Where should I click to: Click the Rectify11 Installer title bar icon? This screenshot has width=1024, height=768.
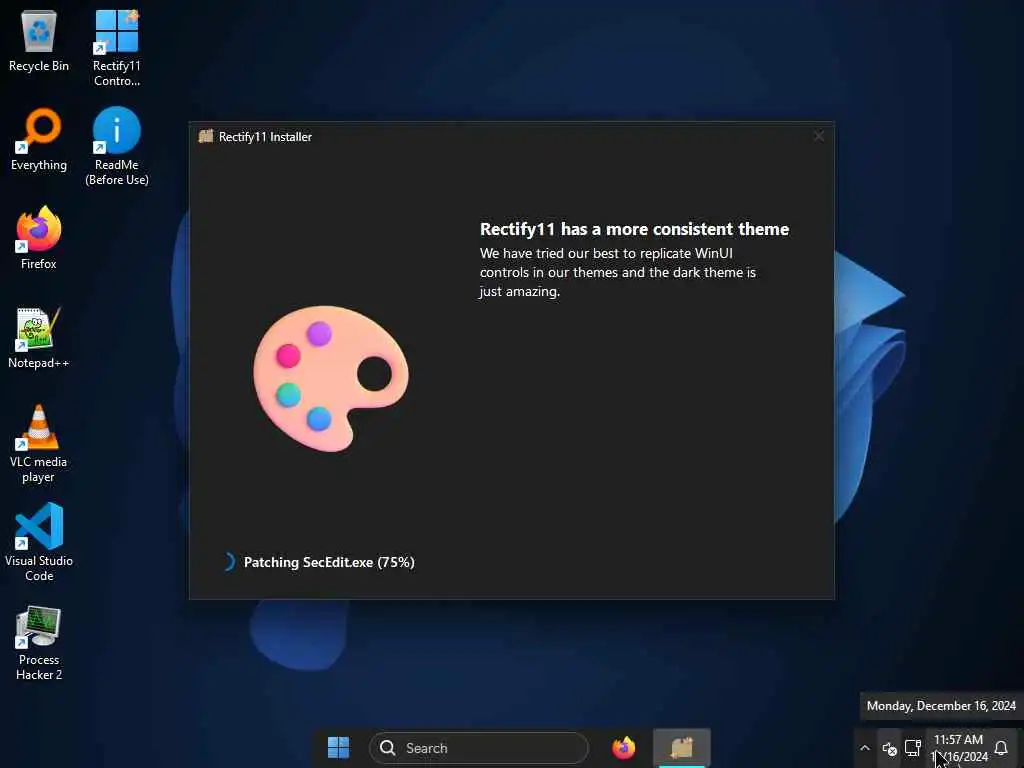click(x=206, y=136)
